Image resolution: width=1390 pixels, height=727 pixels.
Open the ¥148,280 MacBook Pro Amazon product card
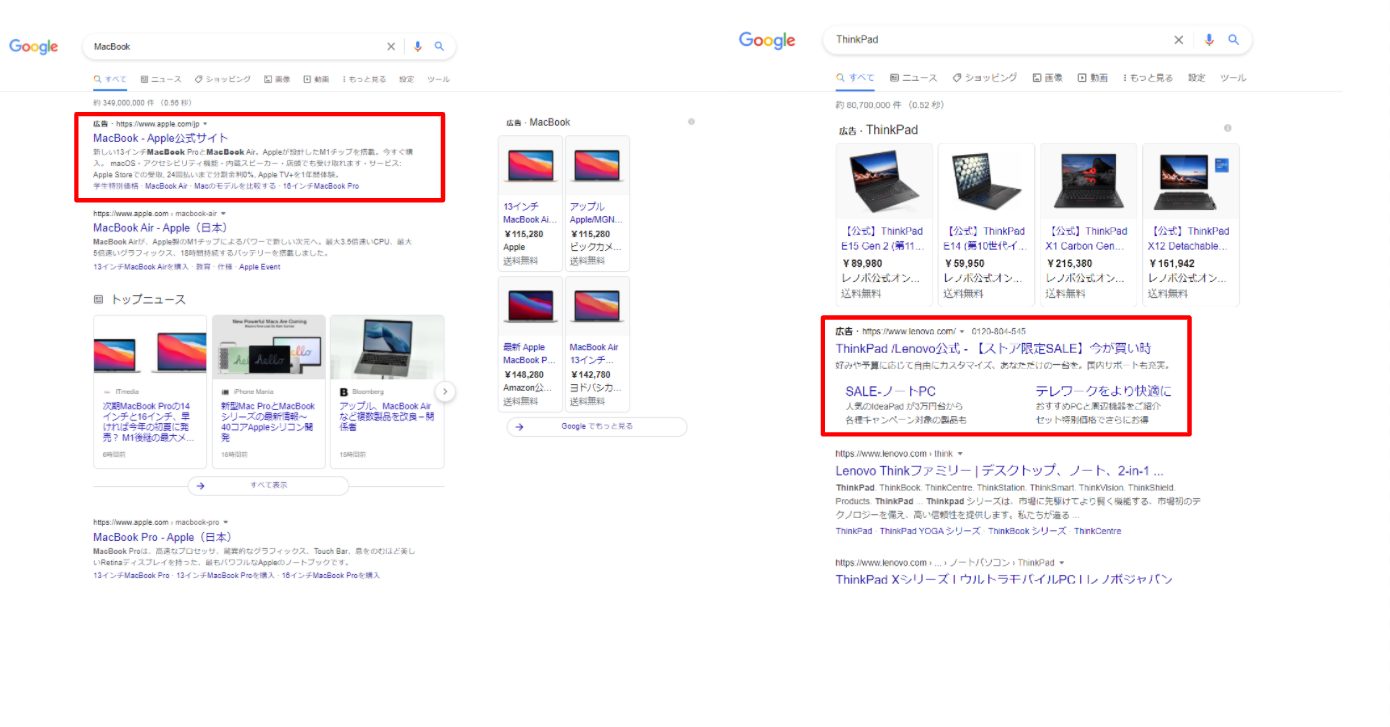530,343
